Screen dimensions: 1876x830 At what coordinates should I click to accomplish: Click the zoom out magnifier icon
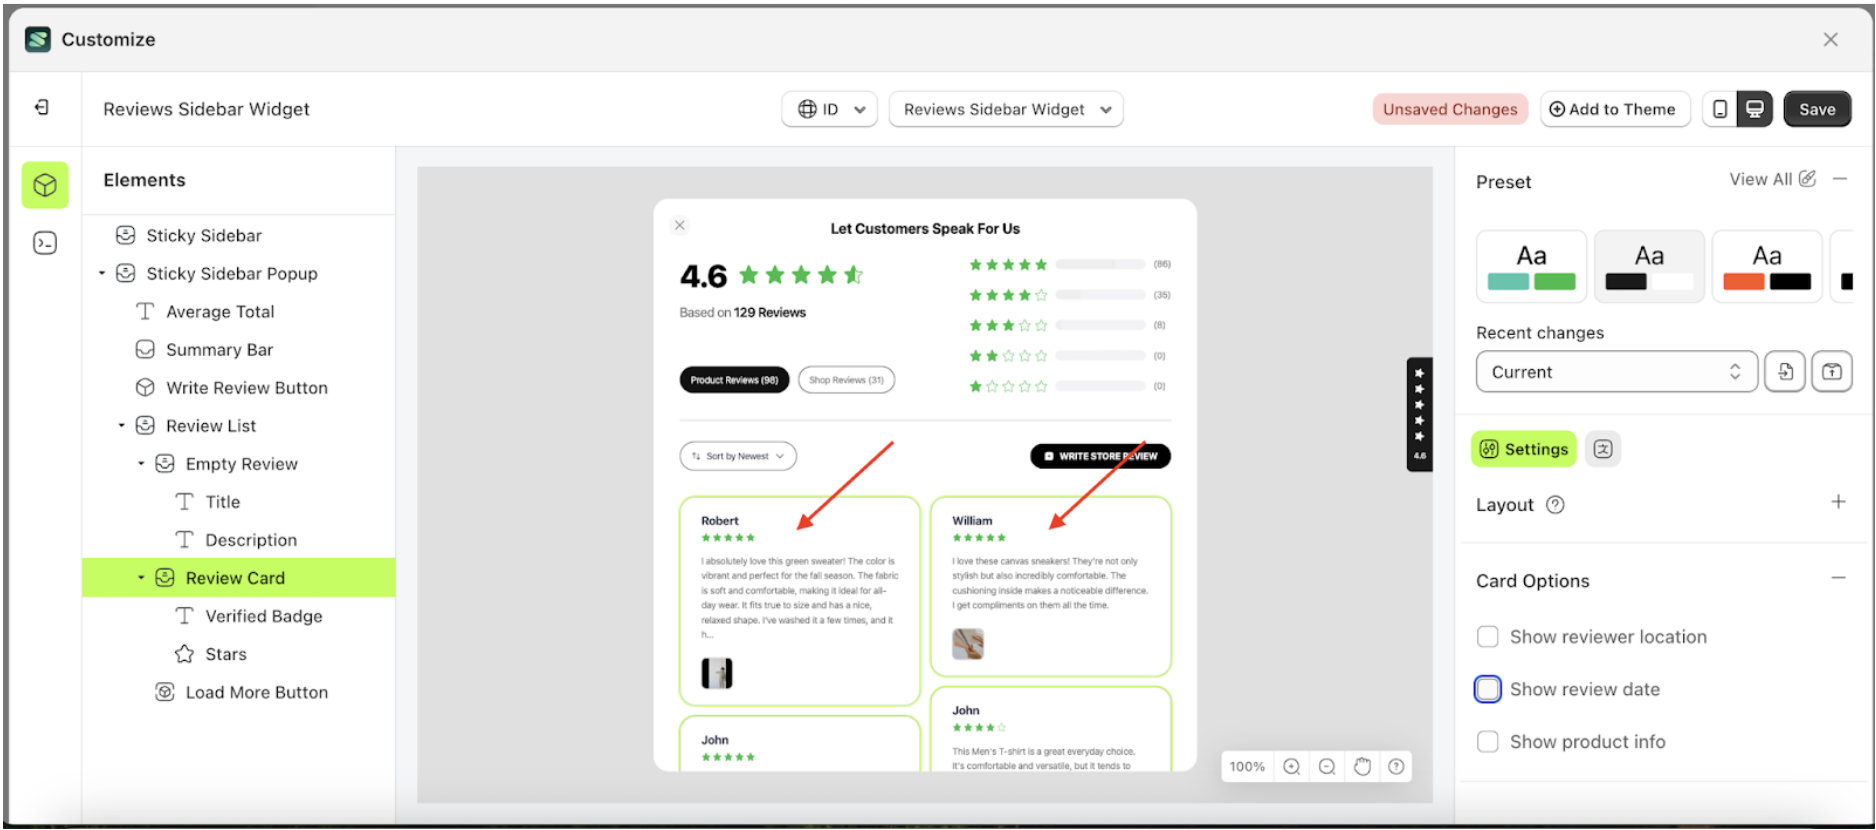click(1327, 767)
